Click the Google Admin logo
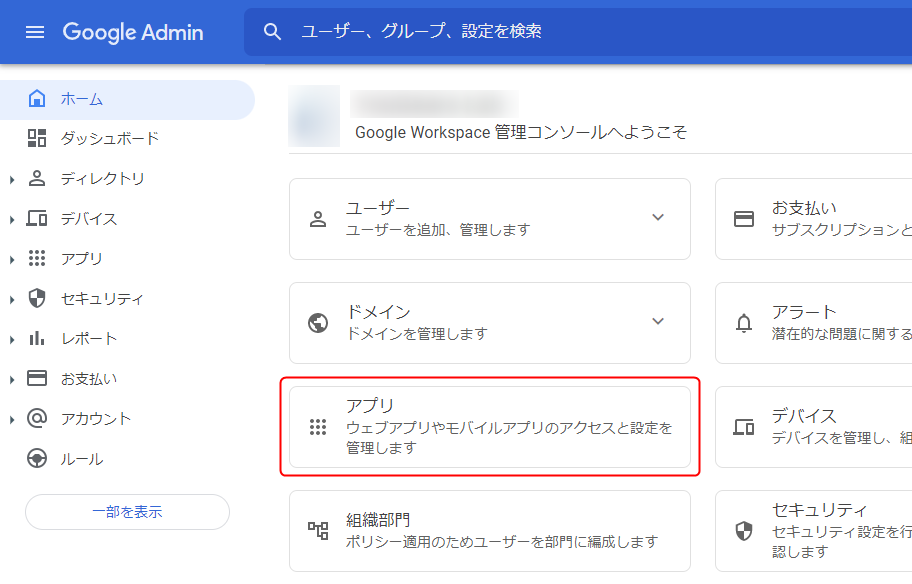Image resolution: width=912 pixels, height=584 pixels. point(133,32)
